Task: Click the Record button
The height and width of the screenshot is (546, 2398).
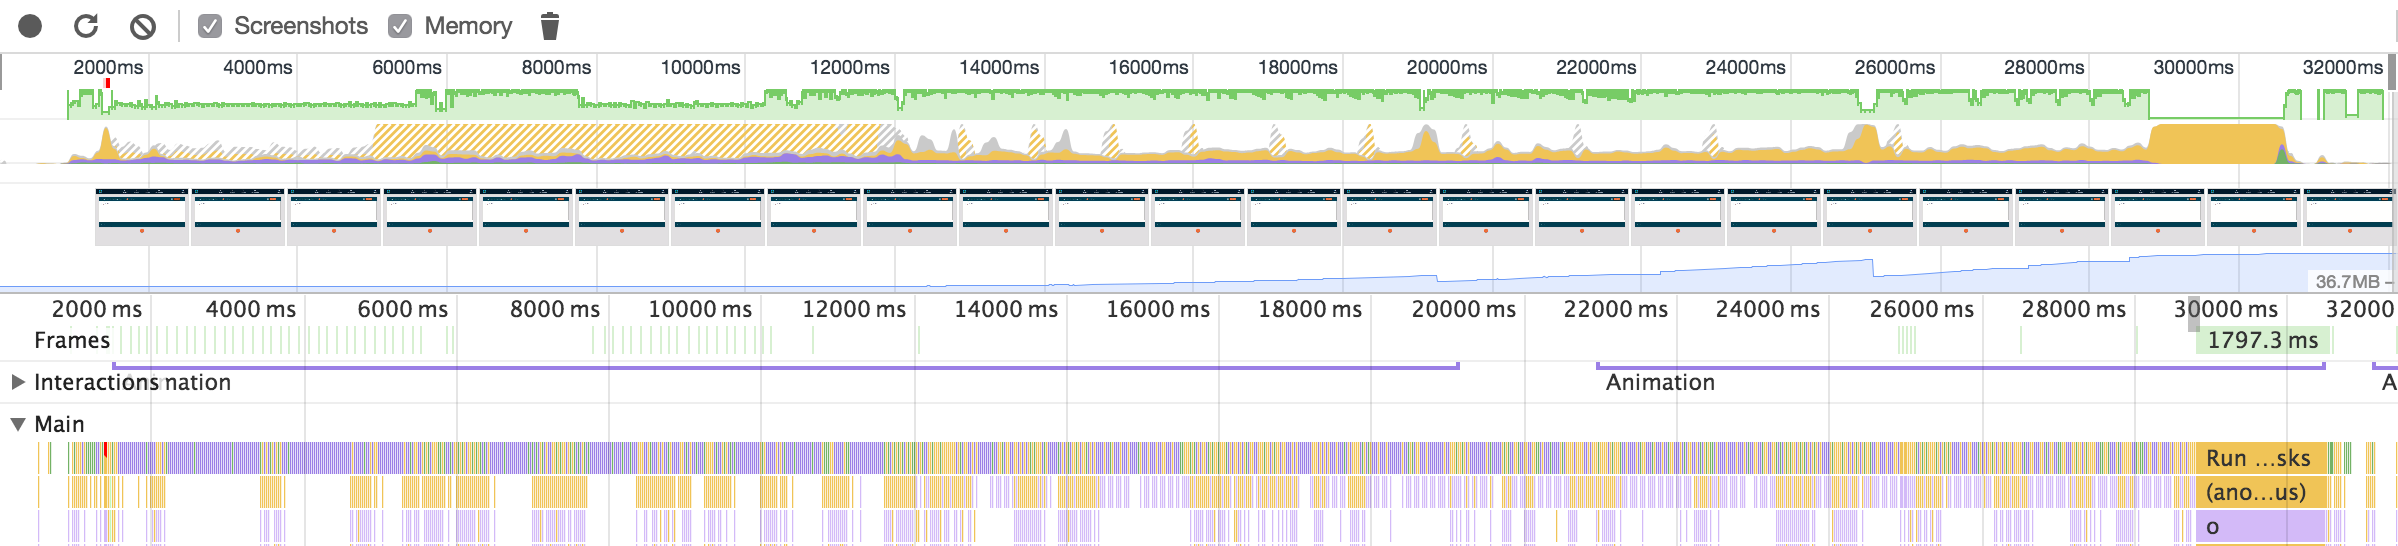Action: 30,26
